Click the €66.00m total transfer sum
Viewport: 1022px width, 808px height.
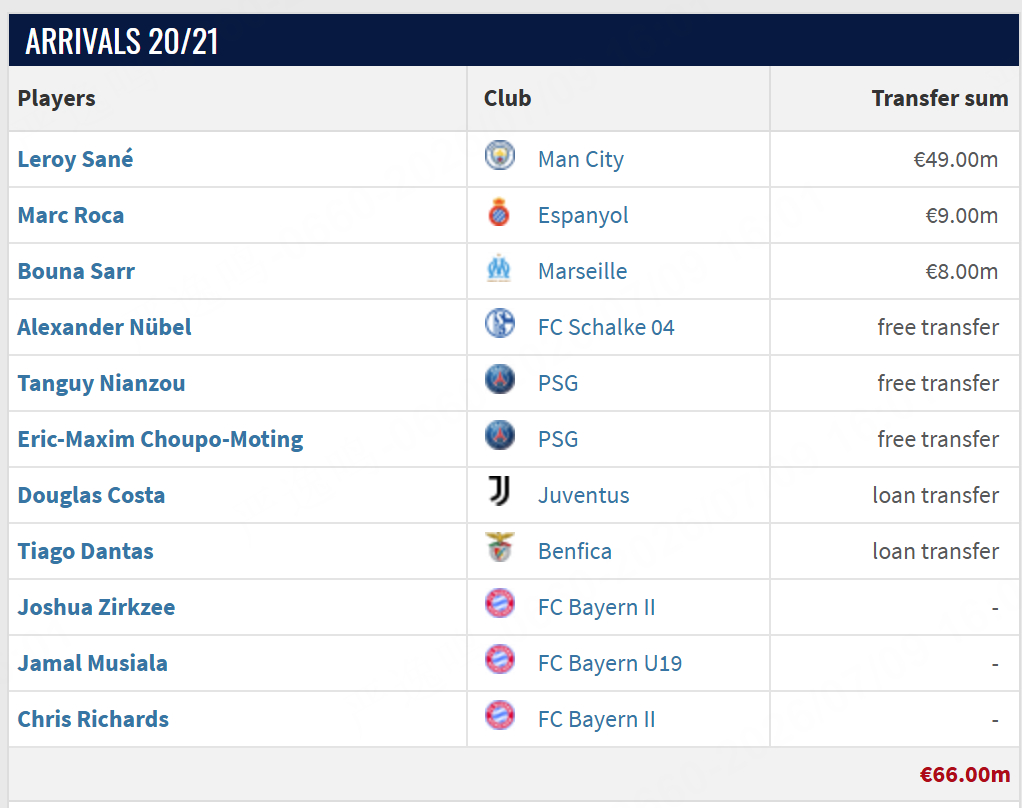965,774
